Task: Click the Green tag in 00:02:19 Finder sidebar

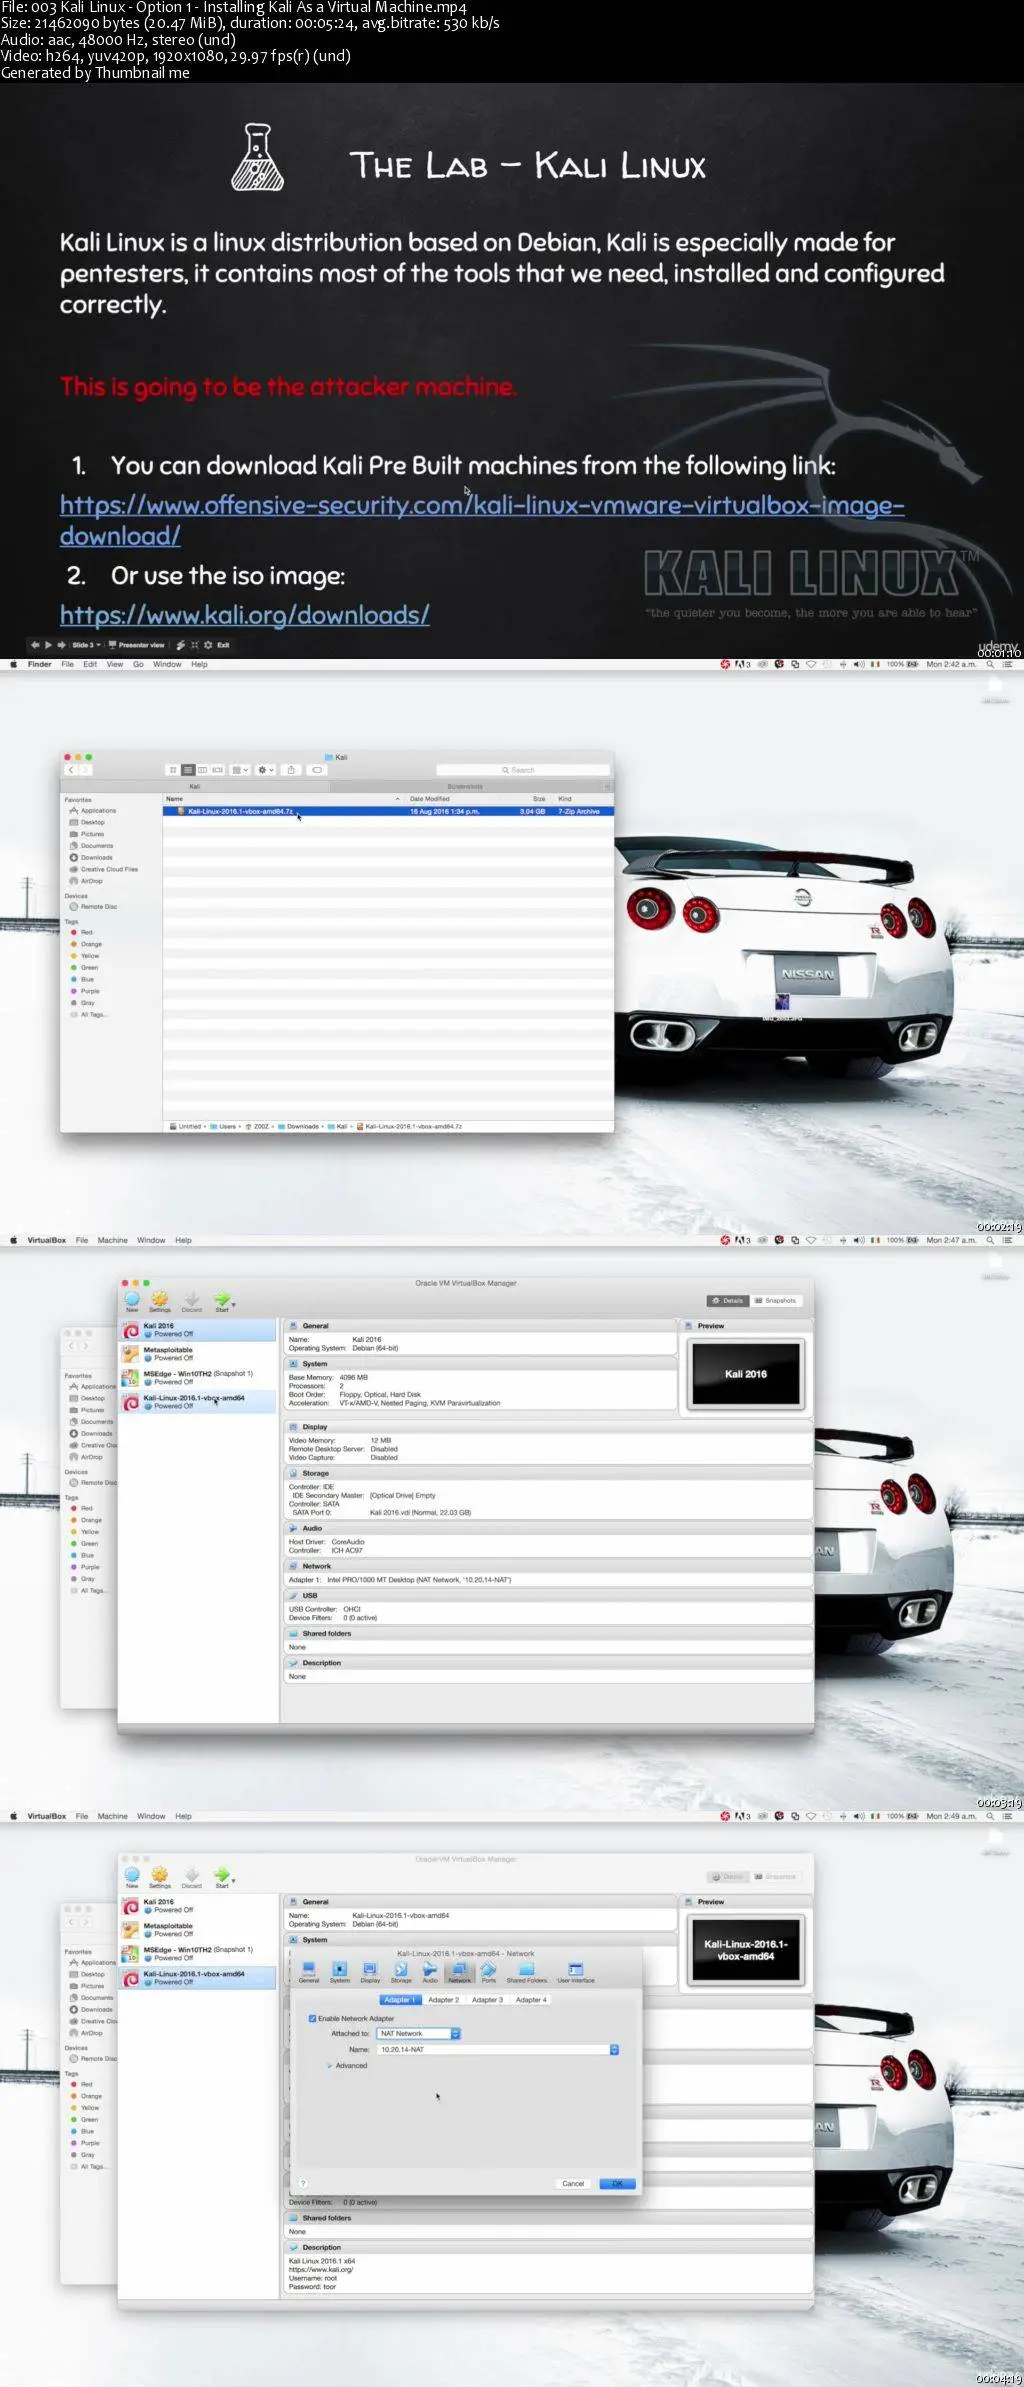Action: (x=85, y=968)
